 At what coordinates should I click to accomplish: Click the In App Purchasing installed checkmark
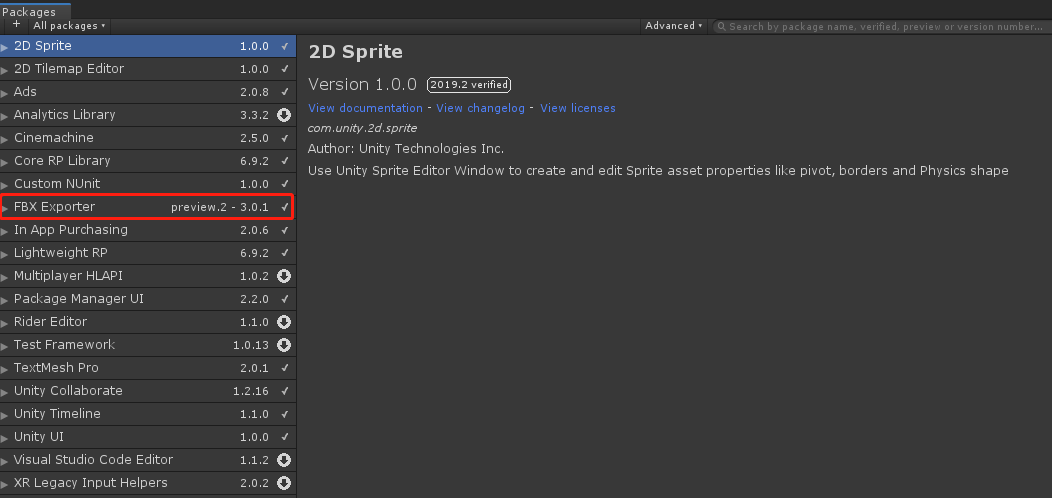tap(284, 230)
